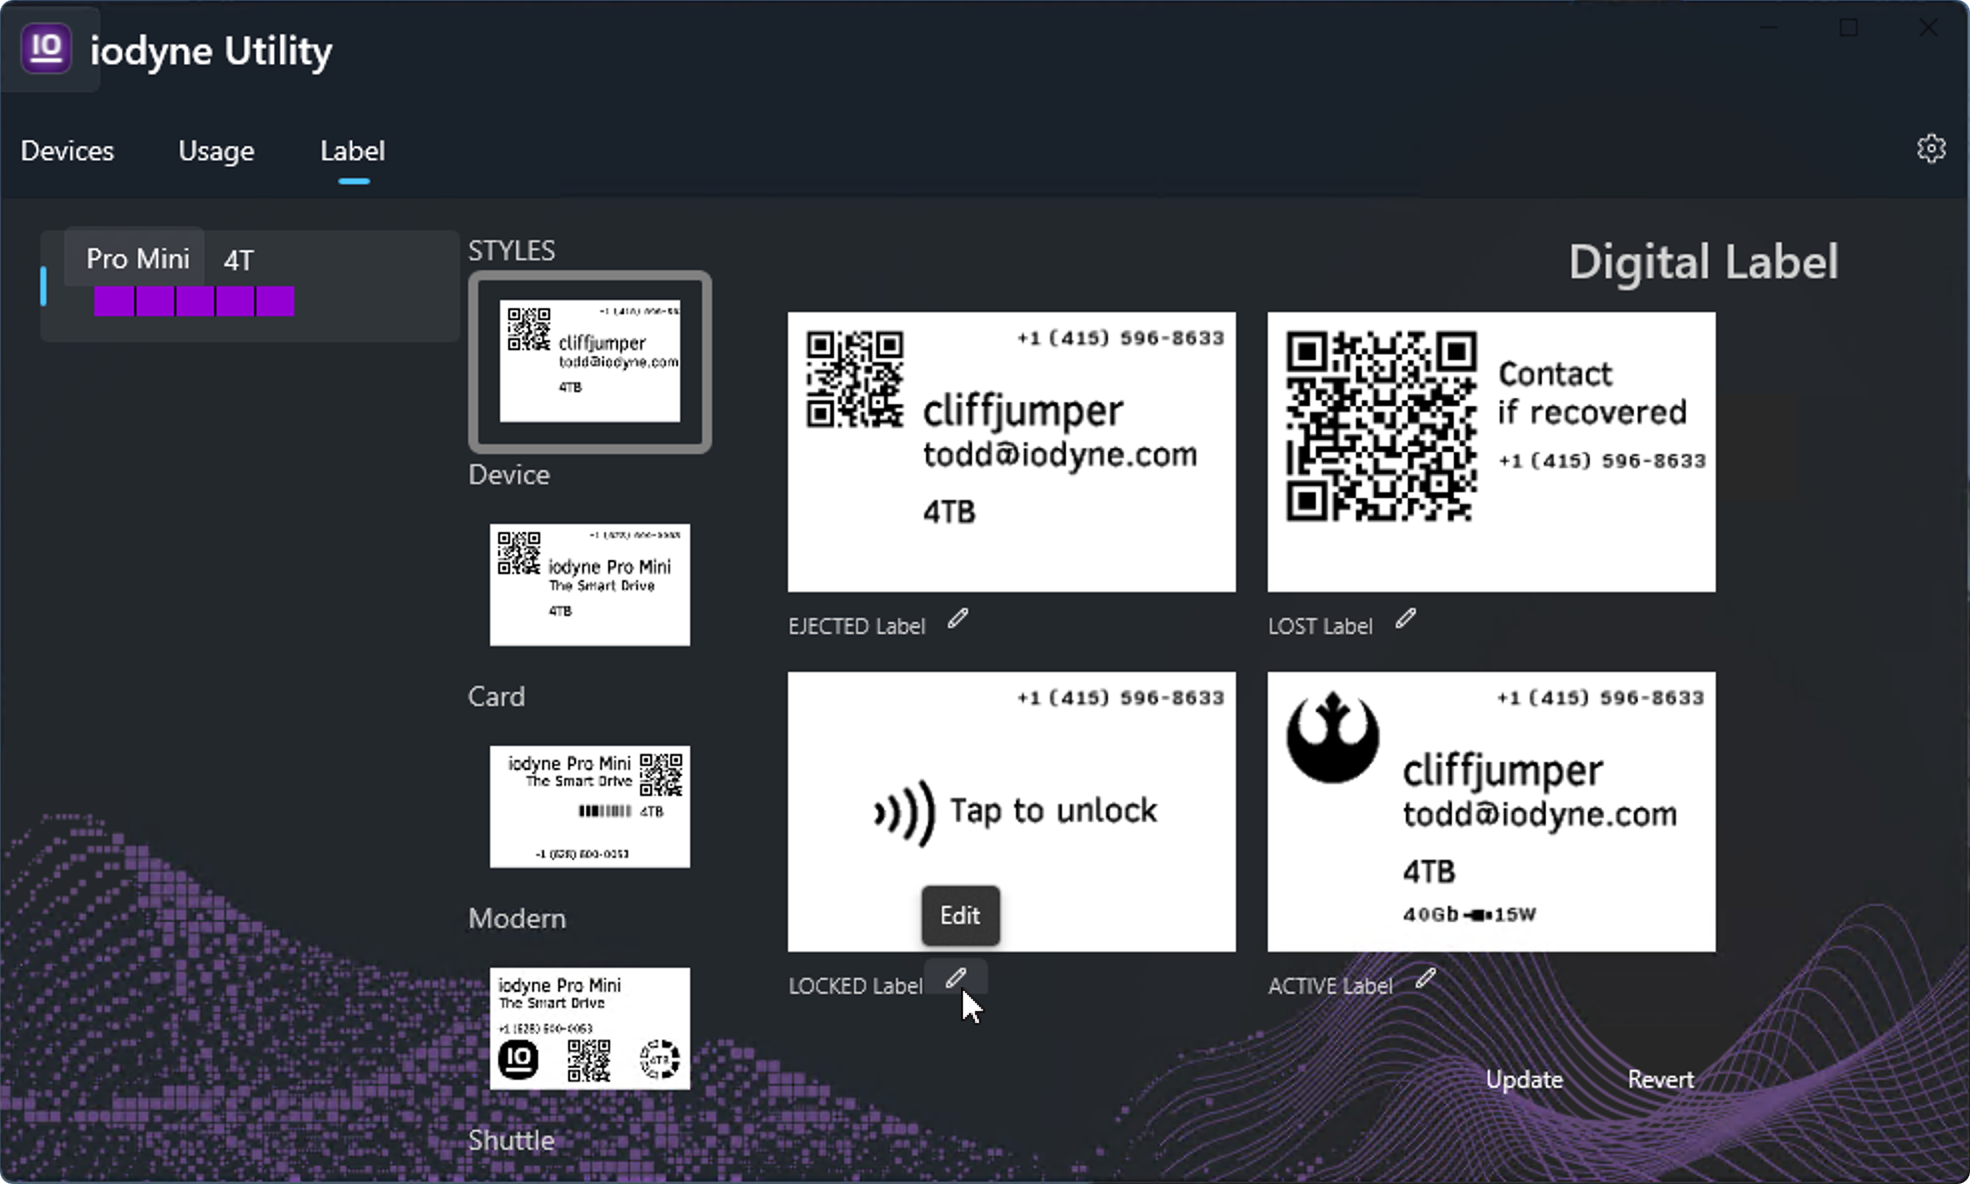Click the 'Shuttle' style name text

pos(511,1141)
